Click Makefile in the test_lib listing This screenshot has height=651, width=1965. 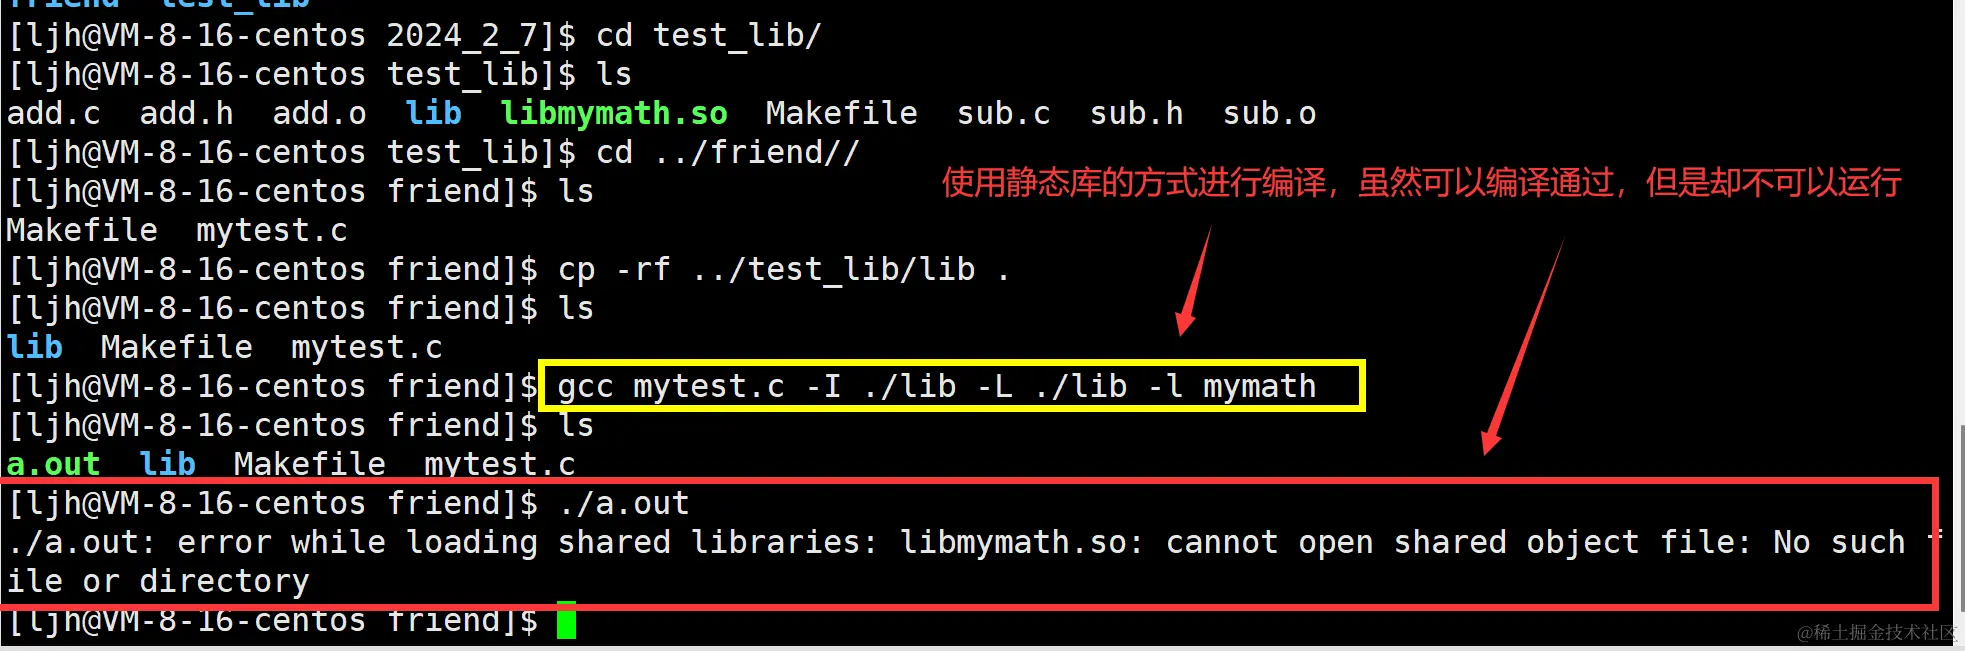[841, 113]
